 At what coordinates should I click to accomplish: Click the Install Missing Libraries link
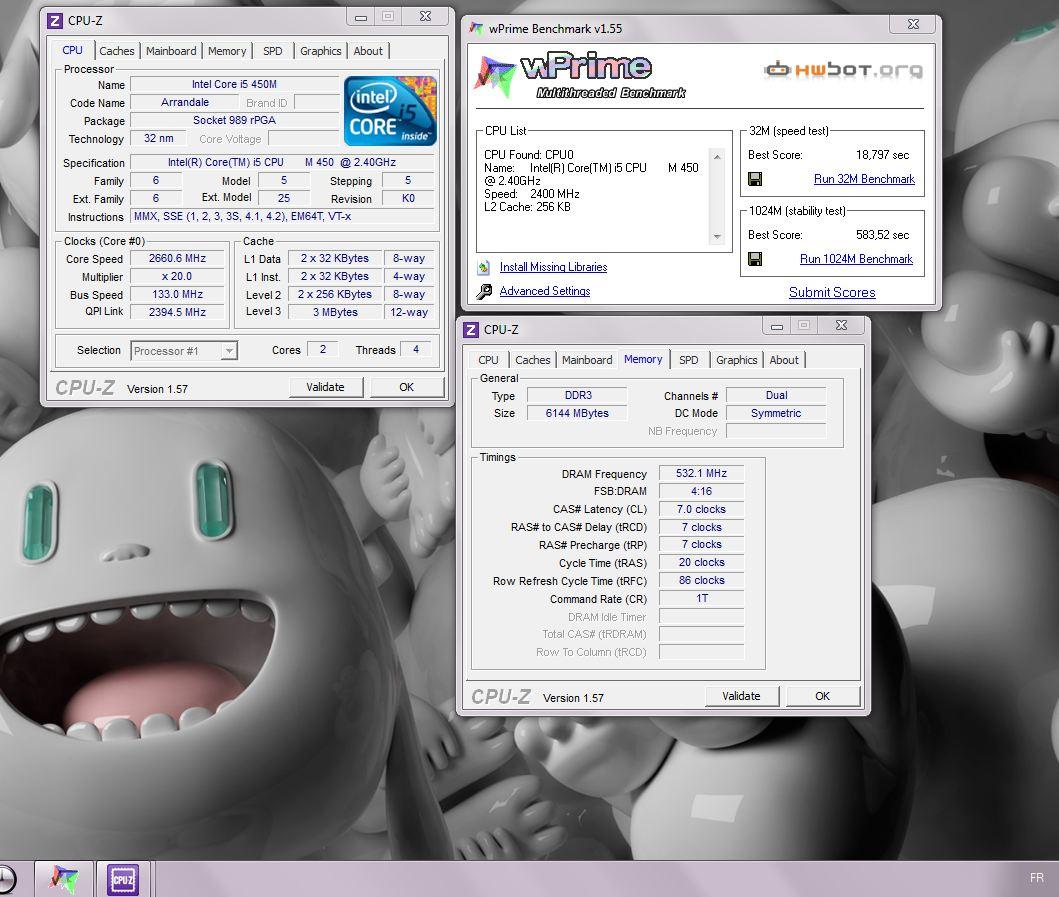tap(553, 267)
